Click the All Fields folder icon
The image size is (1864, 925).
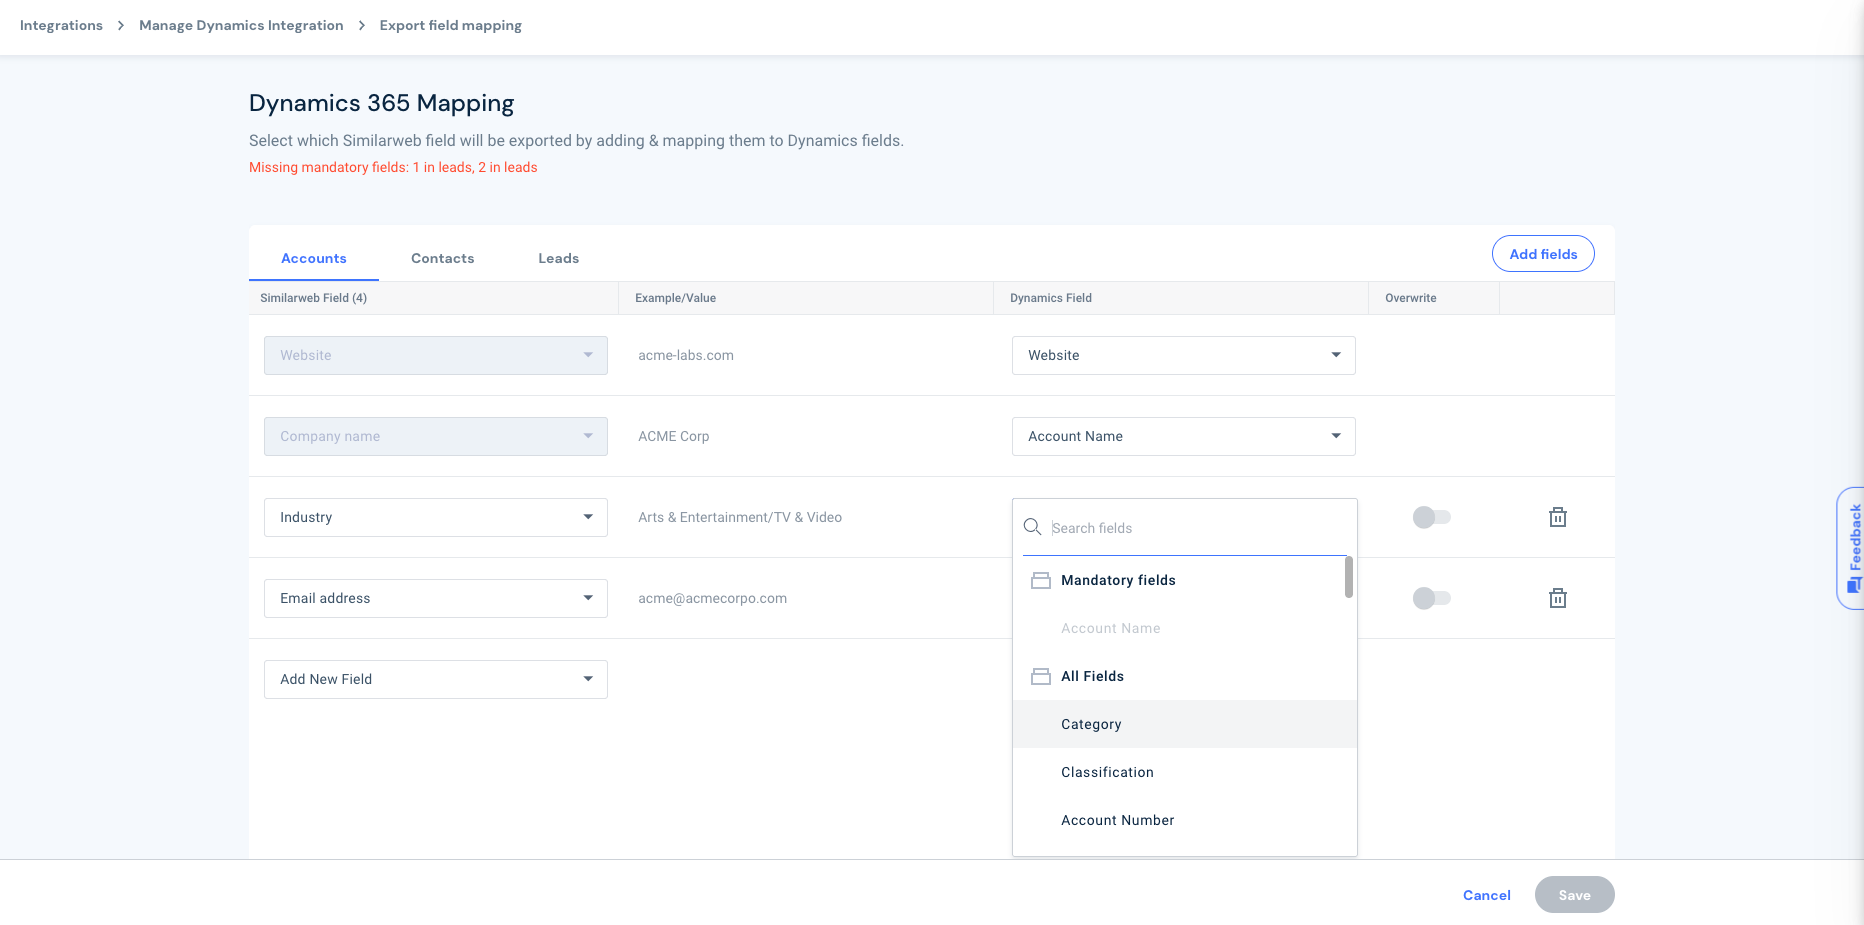(1041, 676)
